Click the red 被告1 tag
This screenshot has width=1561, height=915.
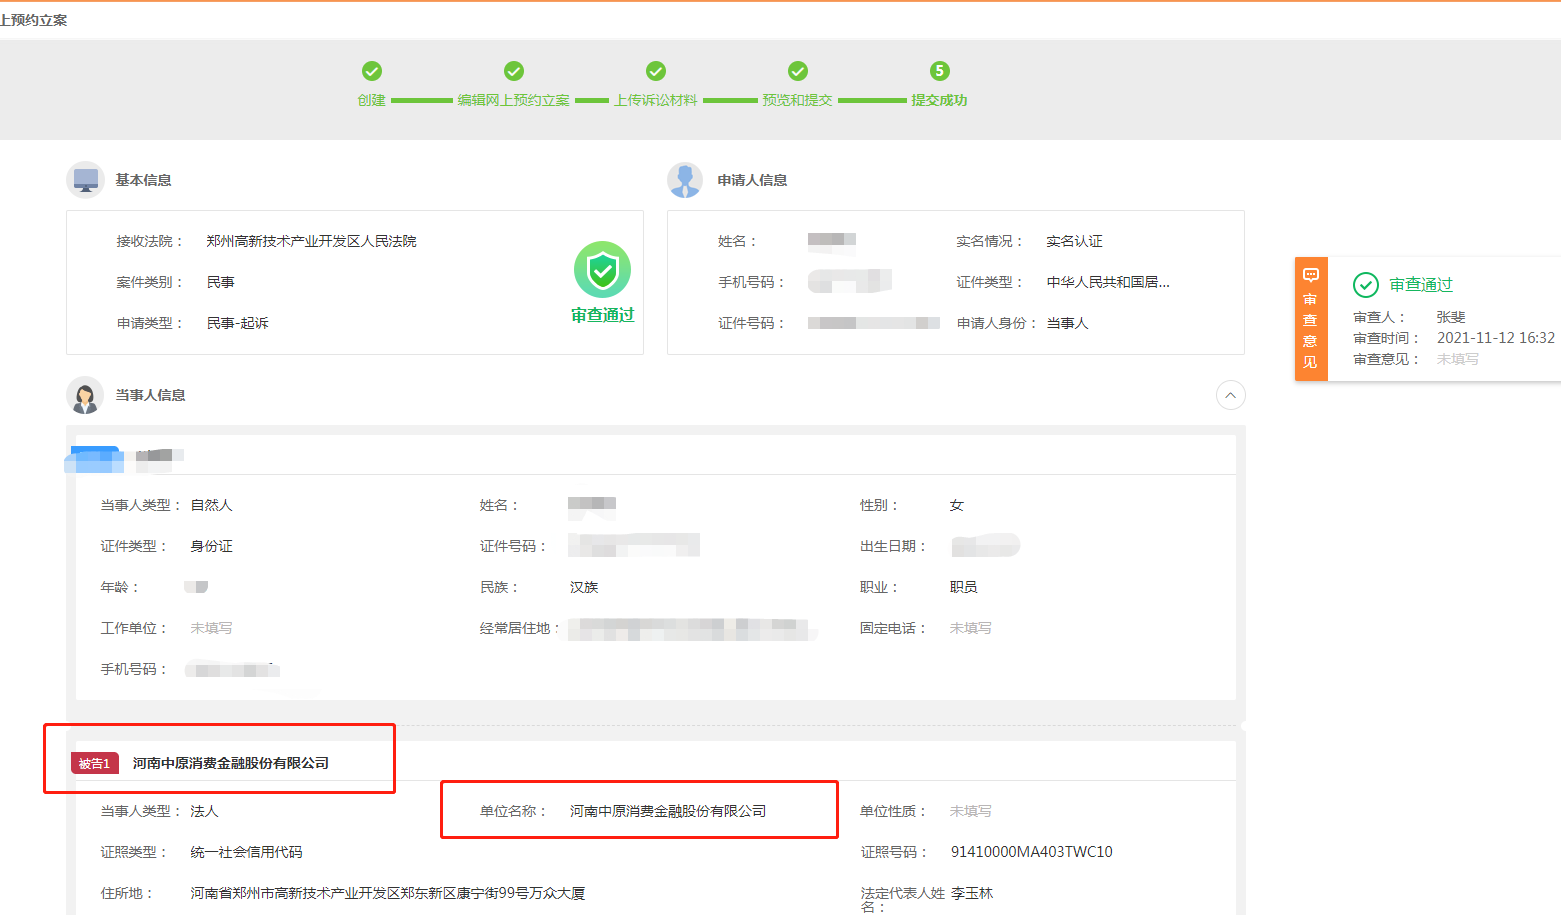[95, 763]
